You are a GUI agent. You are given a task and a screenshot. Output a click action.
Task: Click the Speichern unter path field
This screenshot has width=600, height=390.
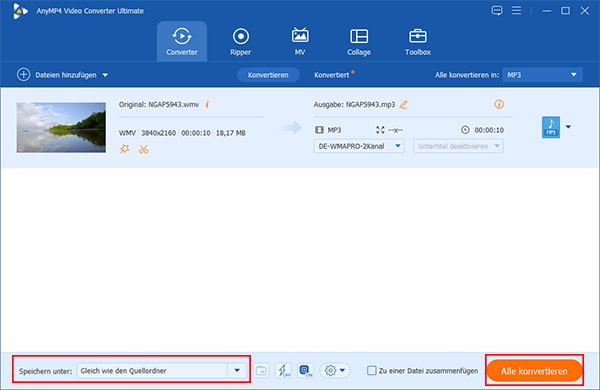152,370
